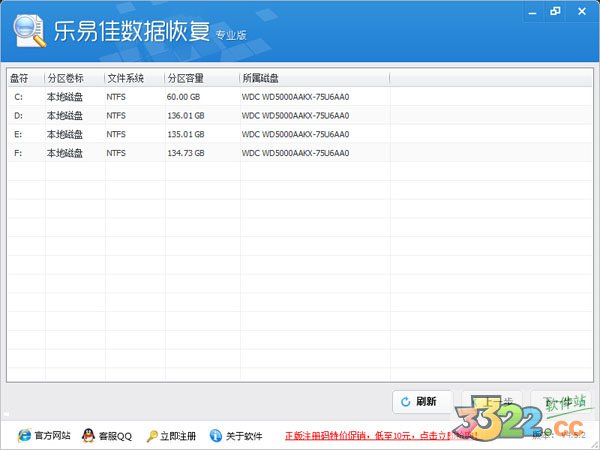The width and height of the screenshot is (600, 450).
Task: Click the 136.01 GB capacity cell
Action: click(186, 116)
